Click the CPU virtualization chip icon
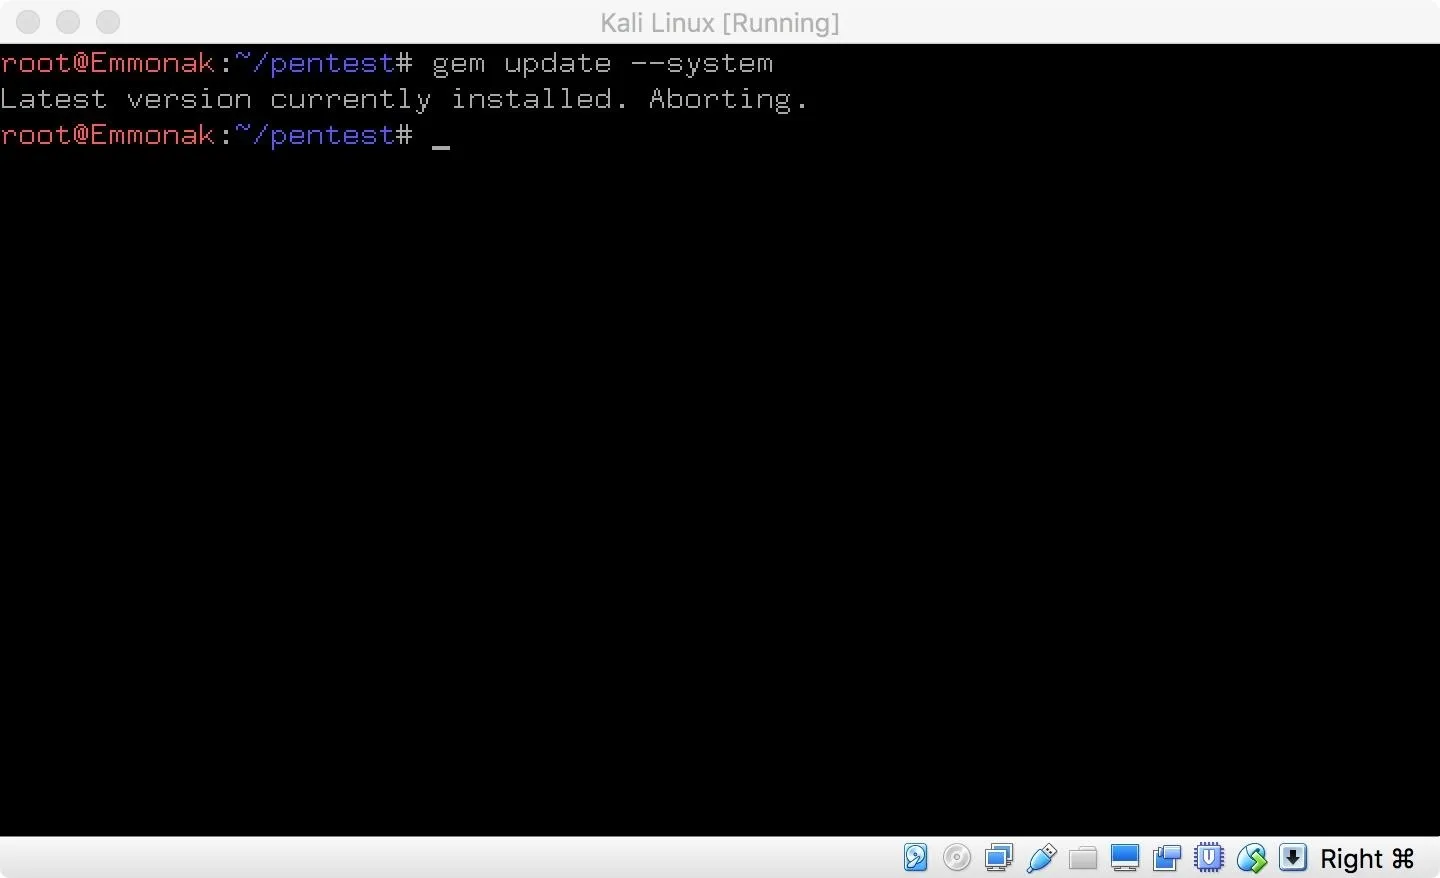Image resolution: width=1440 pixels, height=878 pixels. point(1209,858)
